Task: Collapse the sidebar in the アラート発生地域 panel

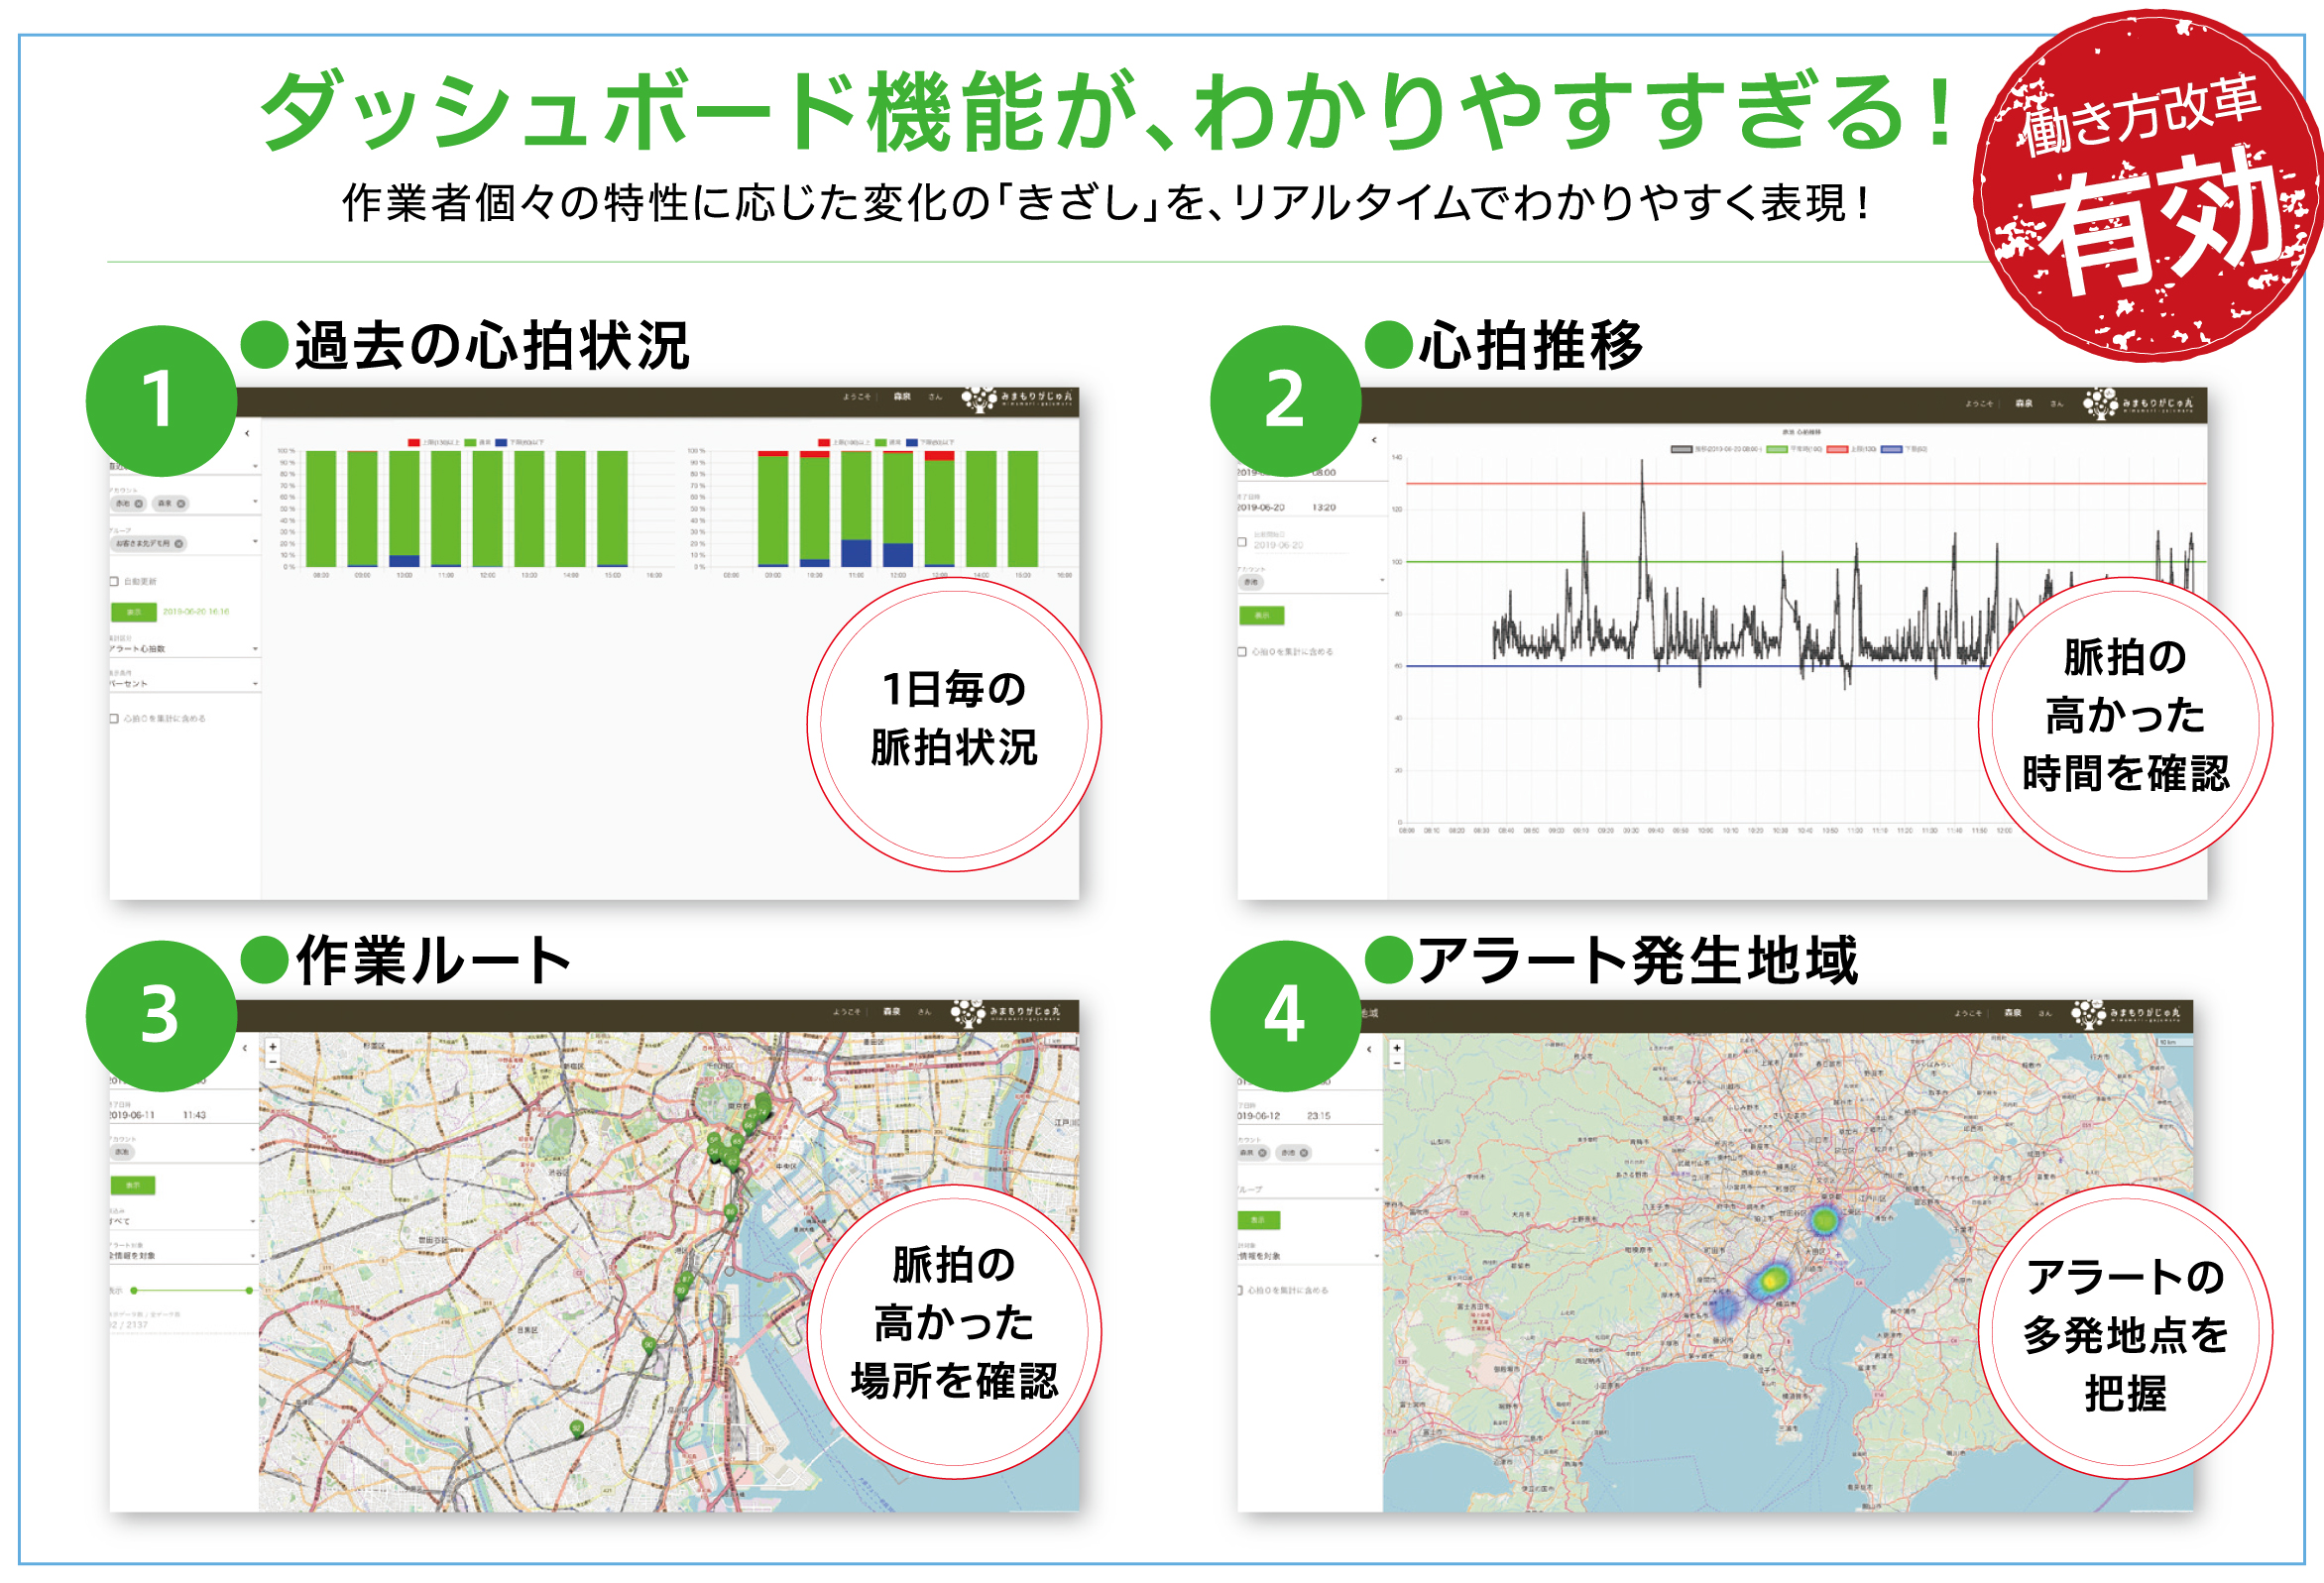Action: click(x=1369, y=1049)
